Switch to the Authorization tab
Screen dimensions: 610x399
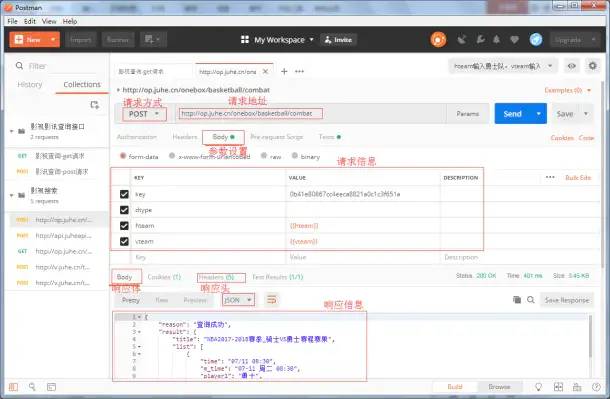point(137,137)
